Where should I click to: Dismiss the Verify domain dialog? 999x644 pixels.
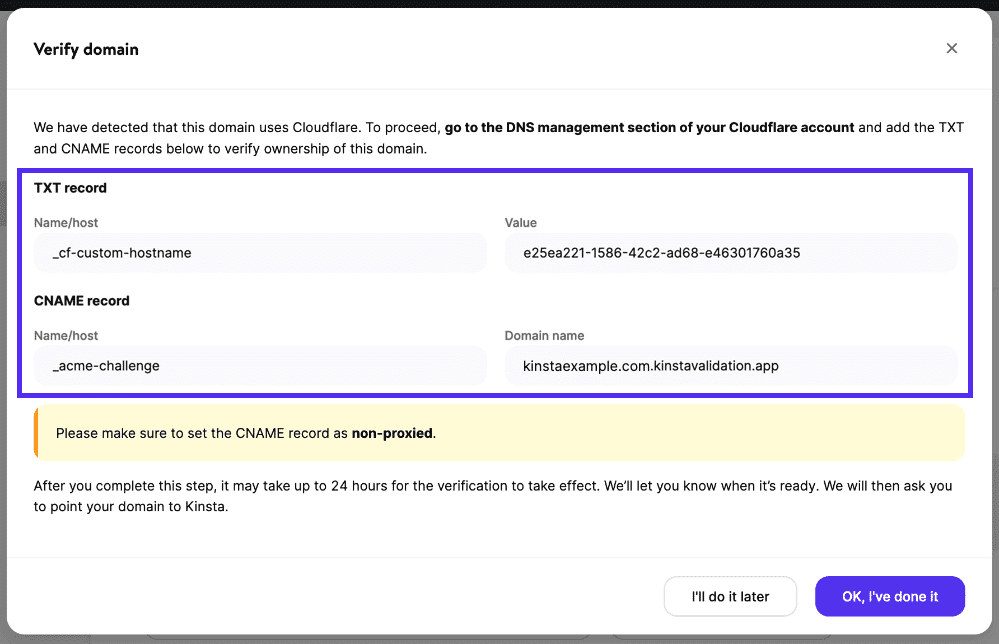(x=951, y=48)
